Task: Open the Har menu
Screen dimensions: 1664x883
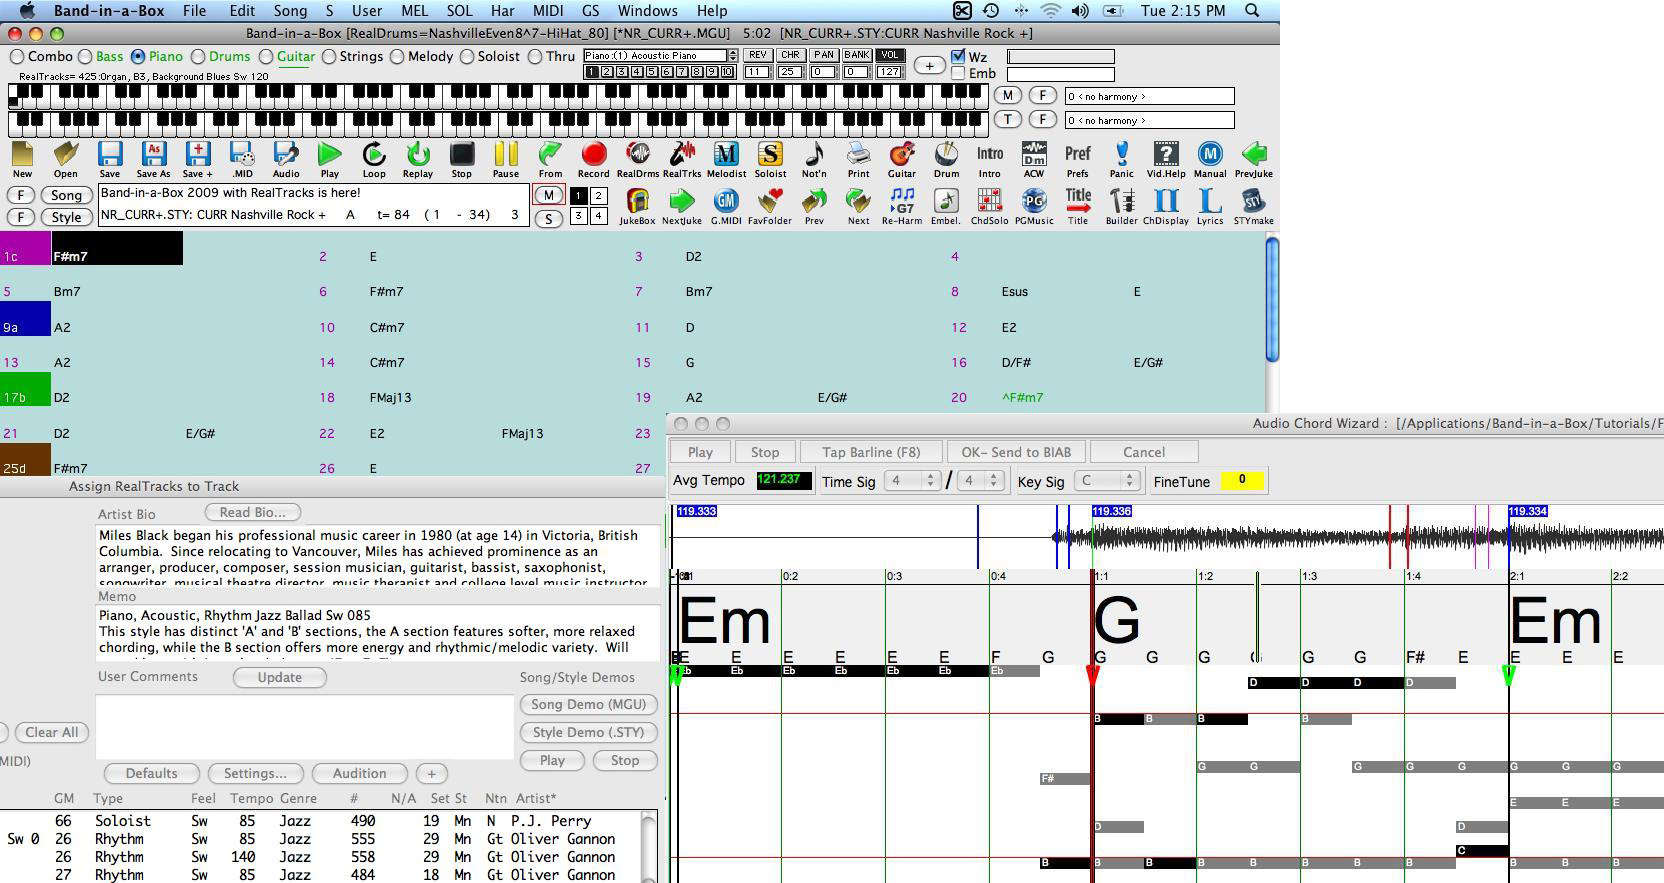Action: (x=503, y=11)
